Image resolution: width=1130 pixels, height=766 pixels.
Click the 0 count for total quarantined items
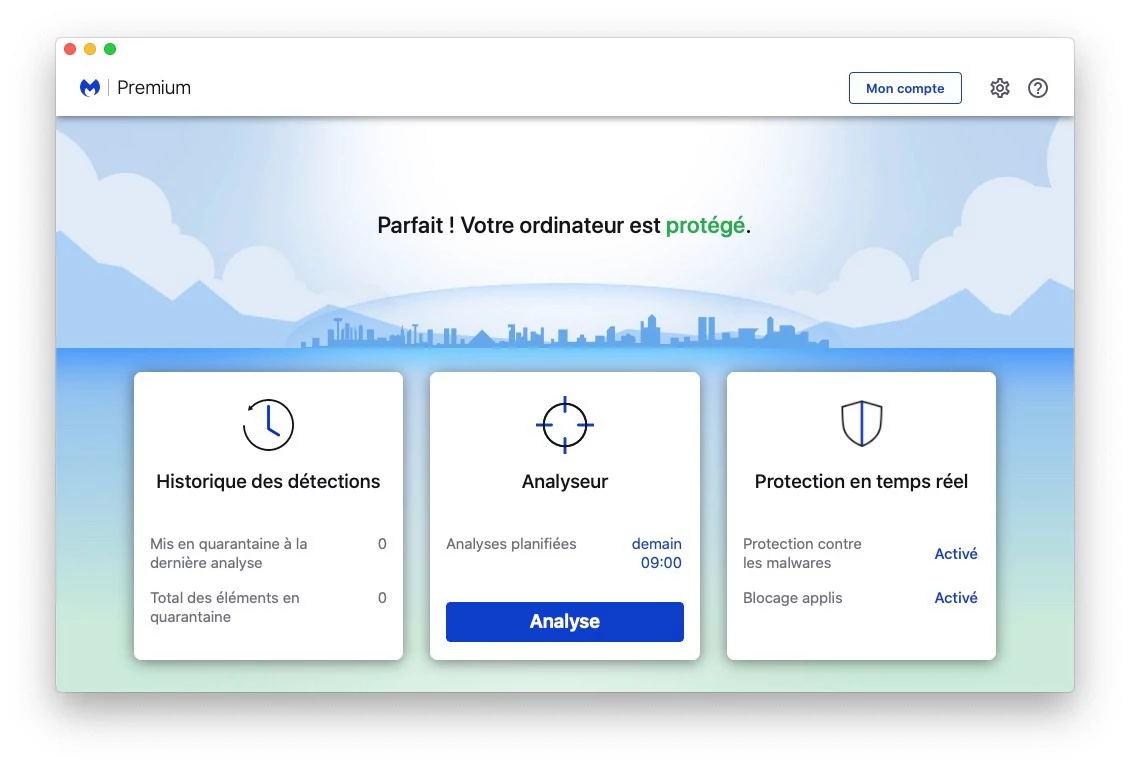382,598
